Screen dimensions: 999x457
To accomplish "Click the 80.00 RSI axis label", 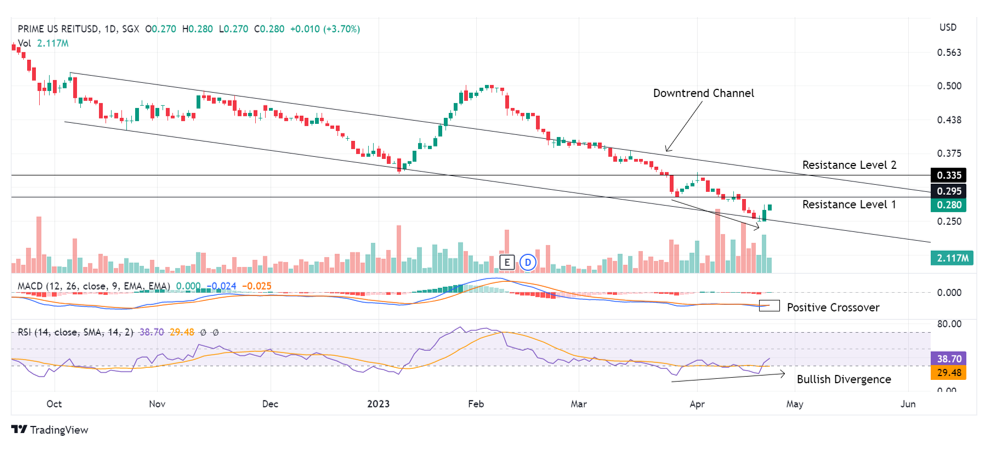I will click(950, 324).
